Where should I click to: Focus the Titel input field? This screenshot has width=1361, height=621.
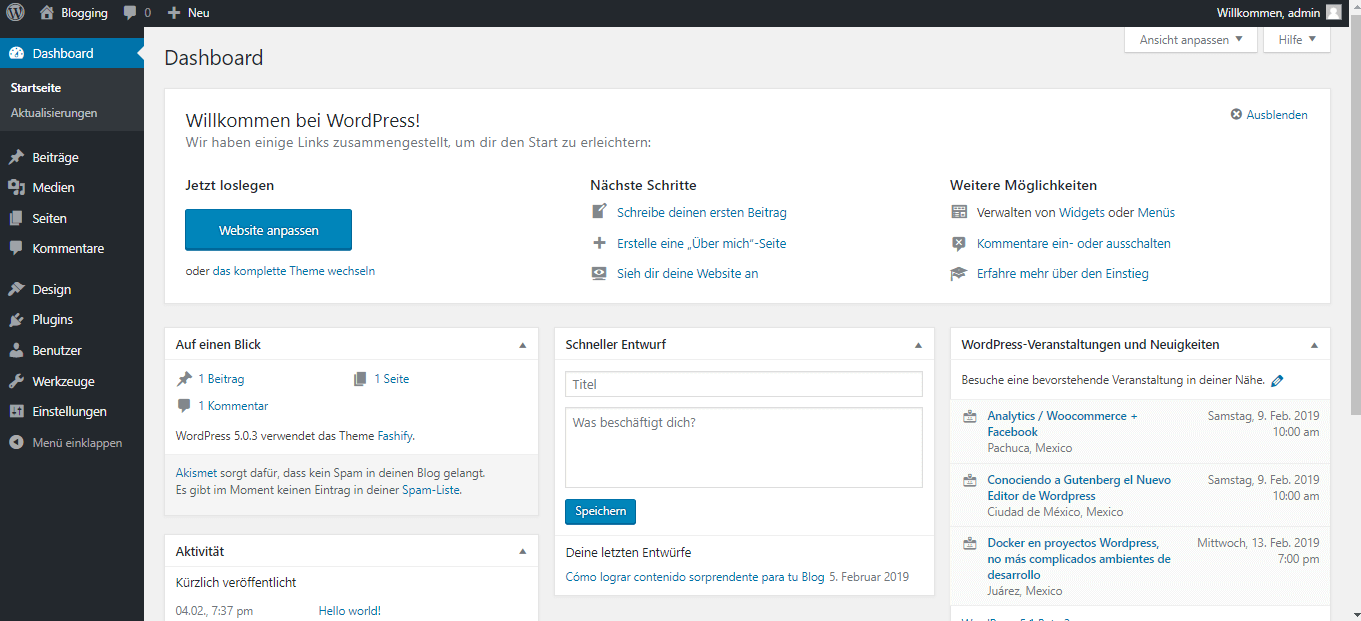coord(744,384)
